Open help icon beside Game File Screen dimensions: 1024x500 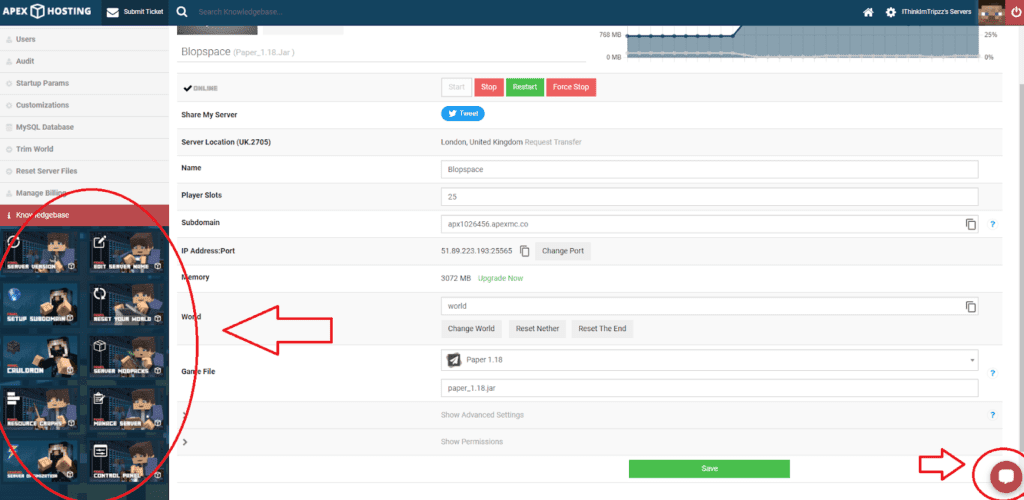point(992,373)
